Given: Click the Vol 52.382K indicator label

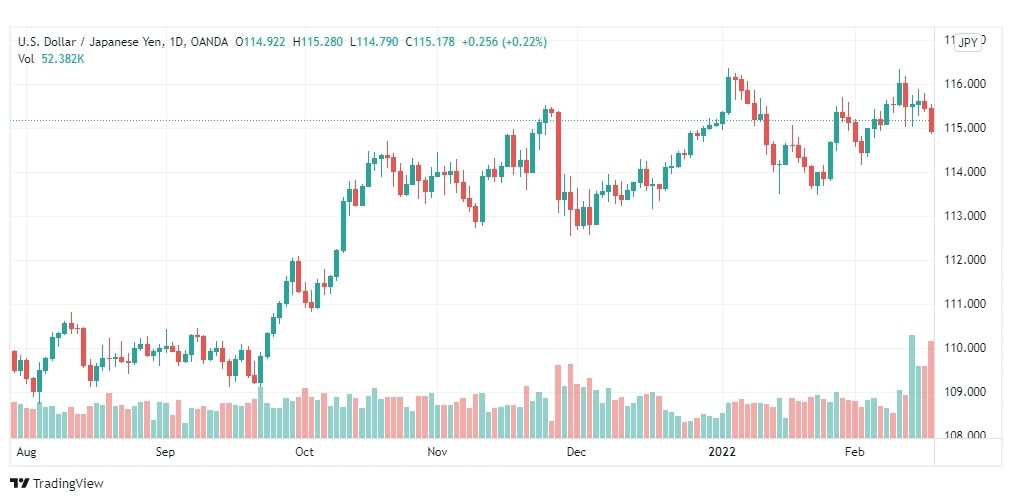Looking at the screenshot, I should pos(52,59).
